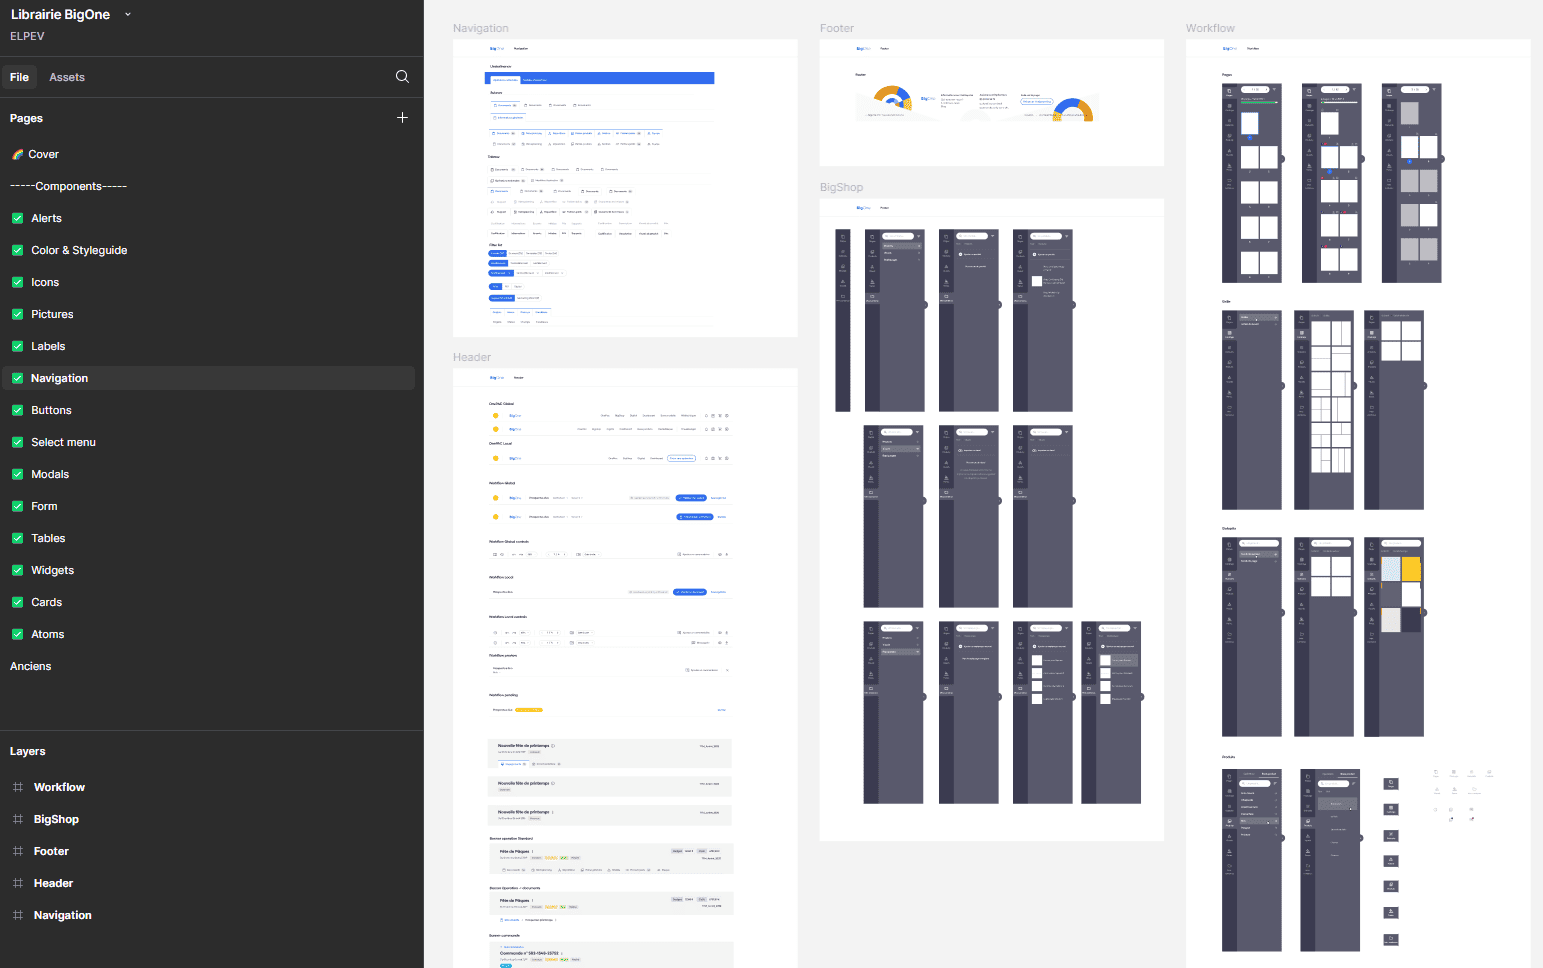Click the frame icon beside the BigShop layer
This screenshot has width=1543, height=968.
pyautogui.click(x=18, y=819)
